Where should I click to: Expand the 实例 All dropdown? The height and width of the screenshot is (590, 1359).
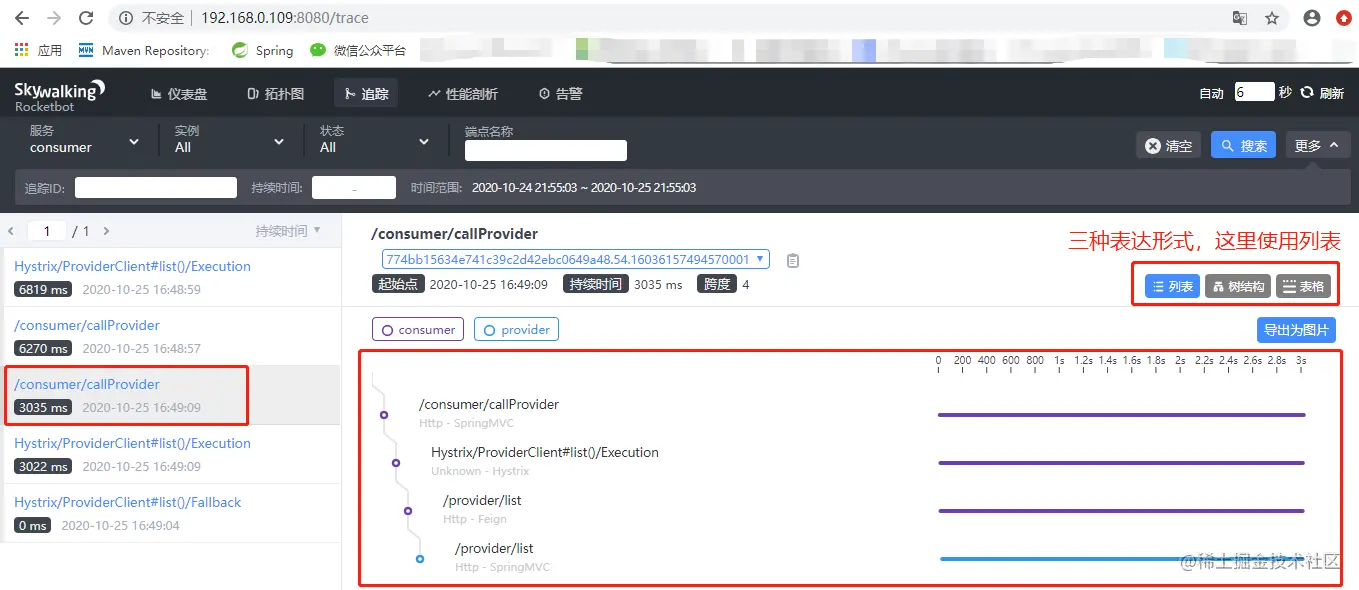coord(229,140)
